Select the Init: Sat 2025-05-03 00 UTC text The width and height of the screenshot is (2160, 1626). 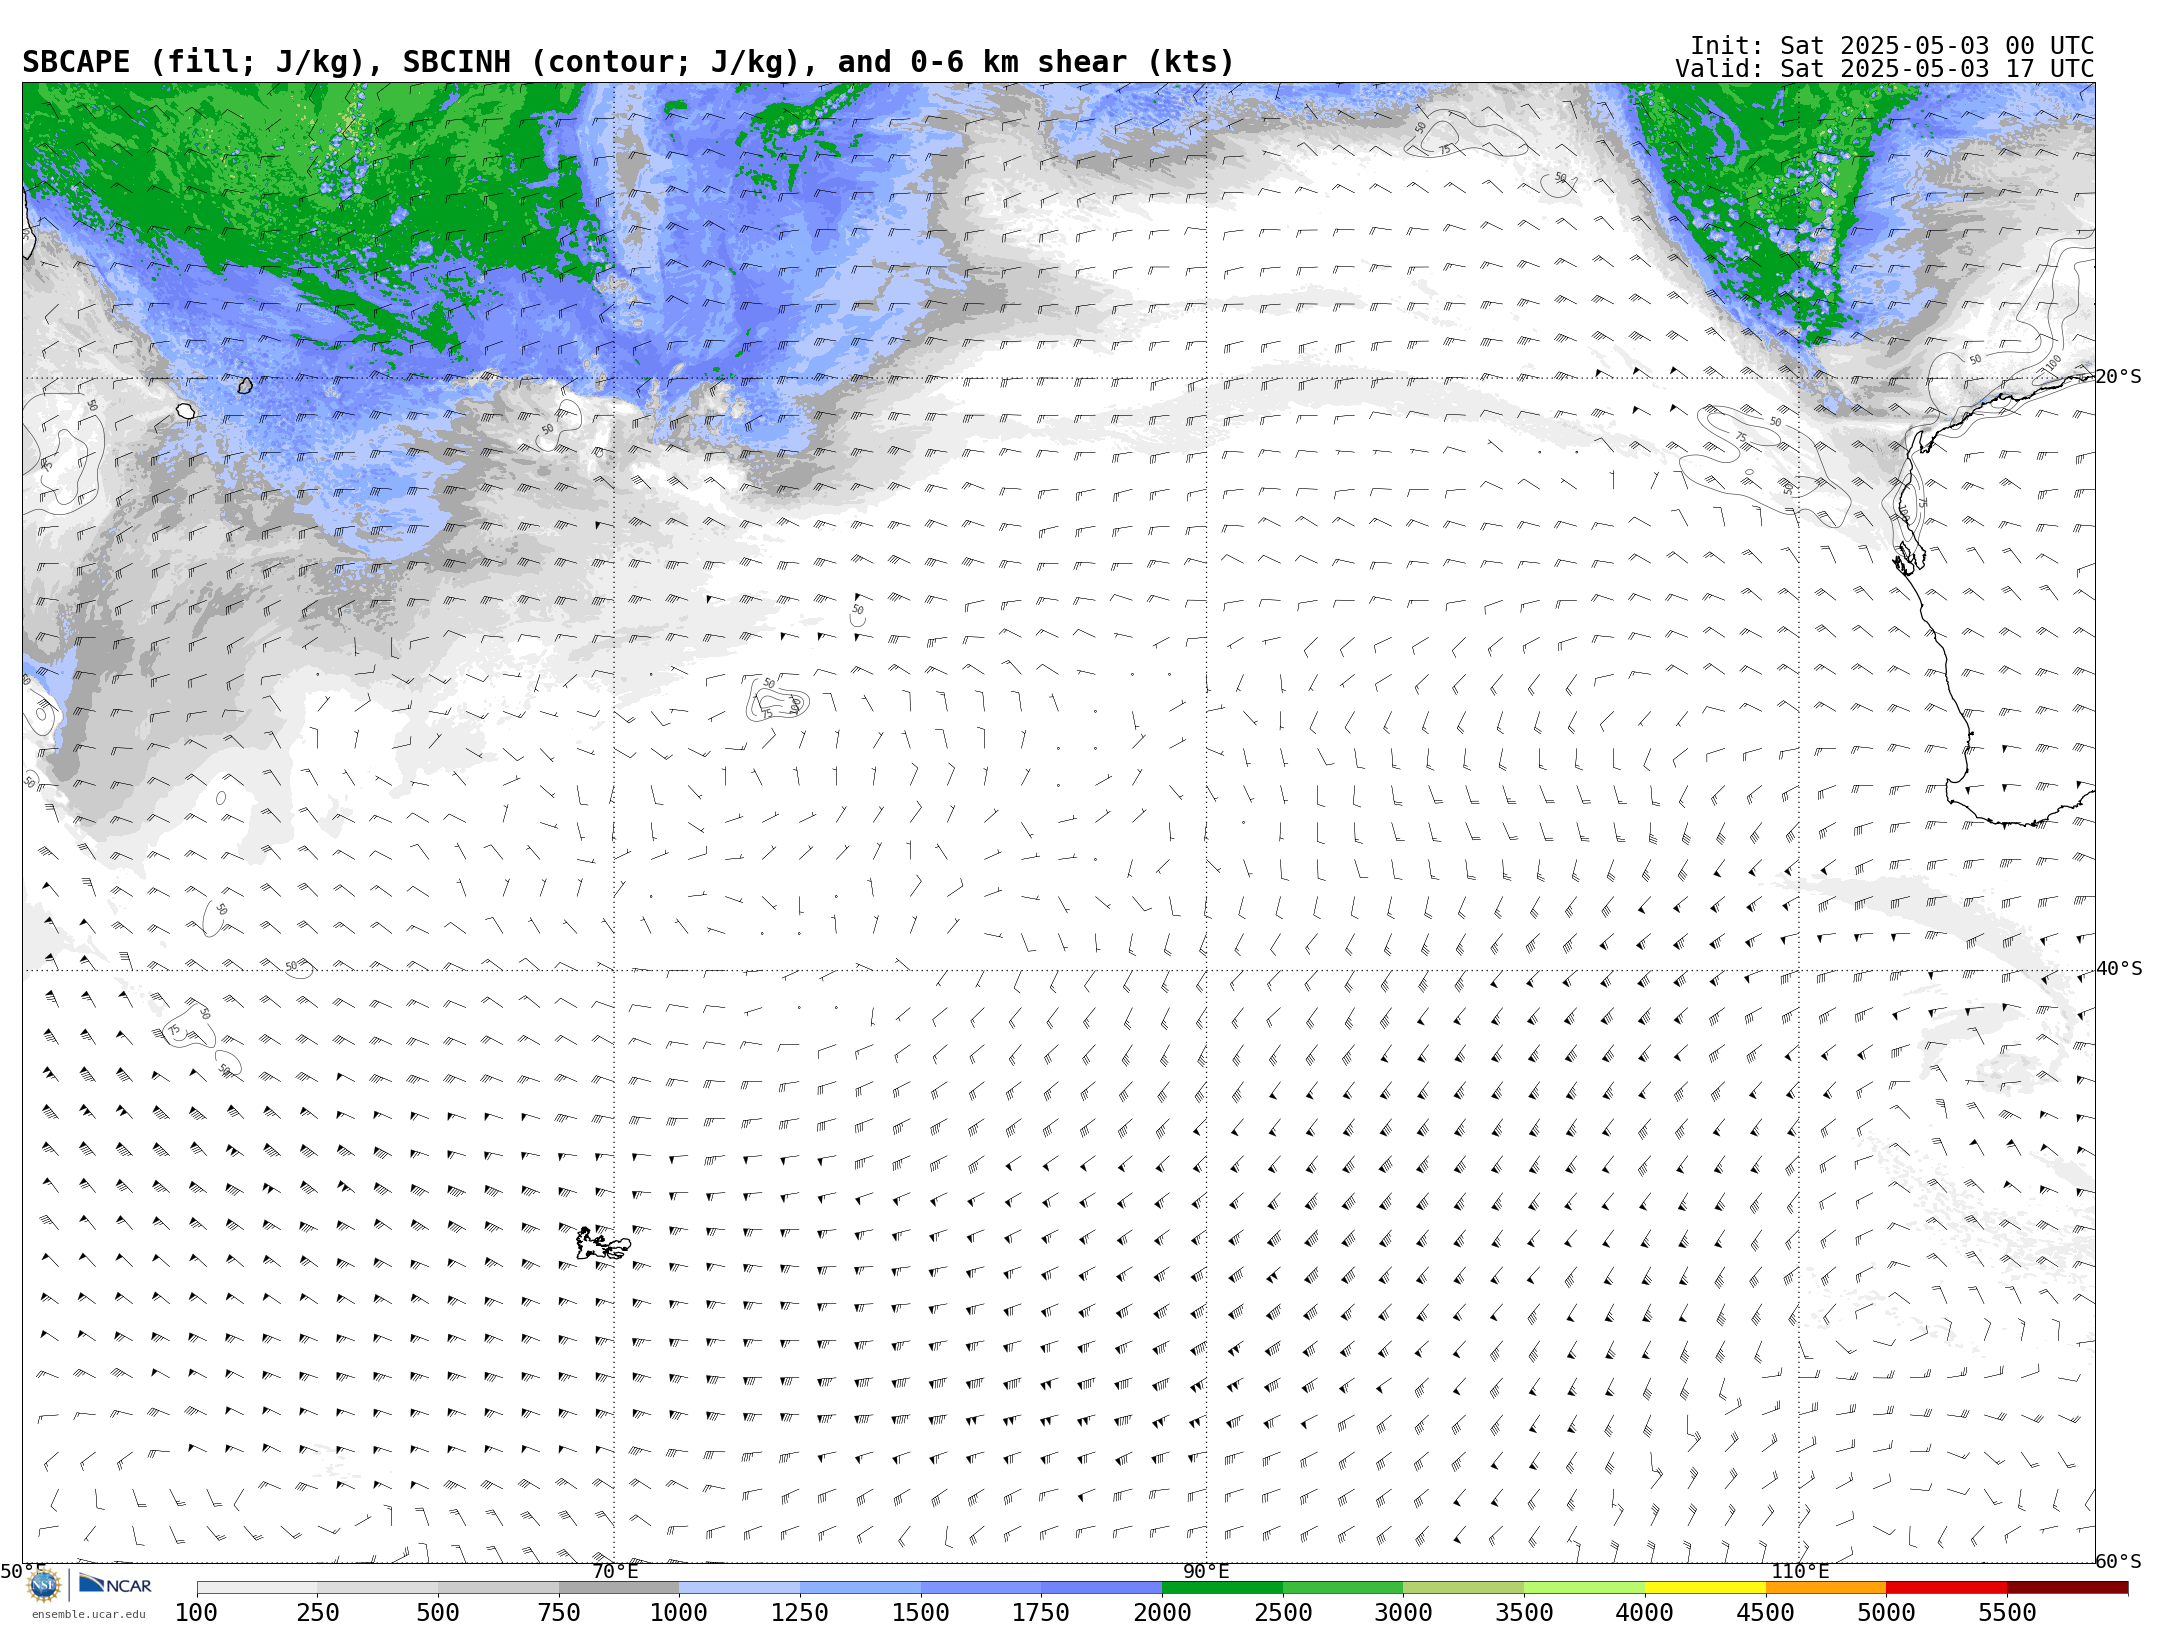[1892, 46]
